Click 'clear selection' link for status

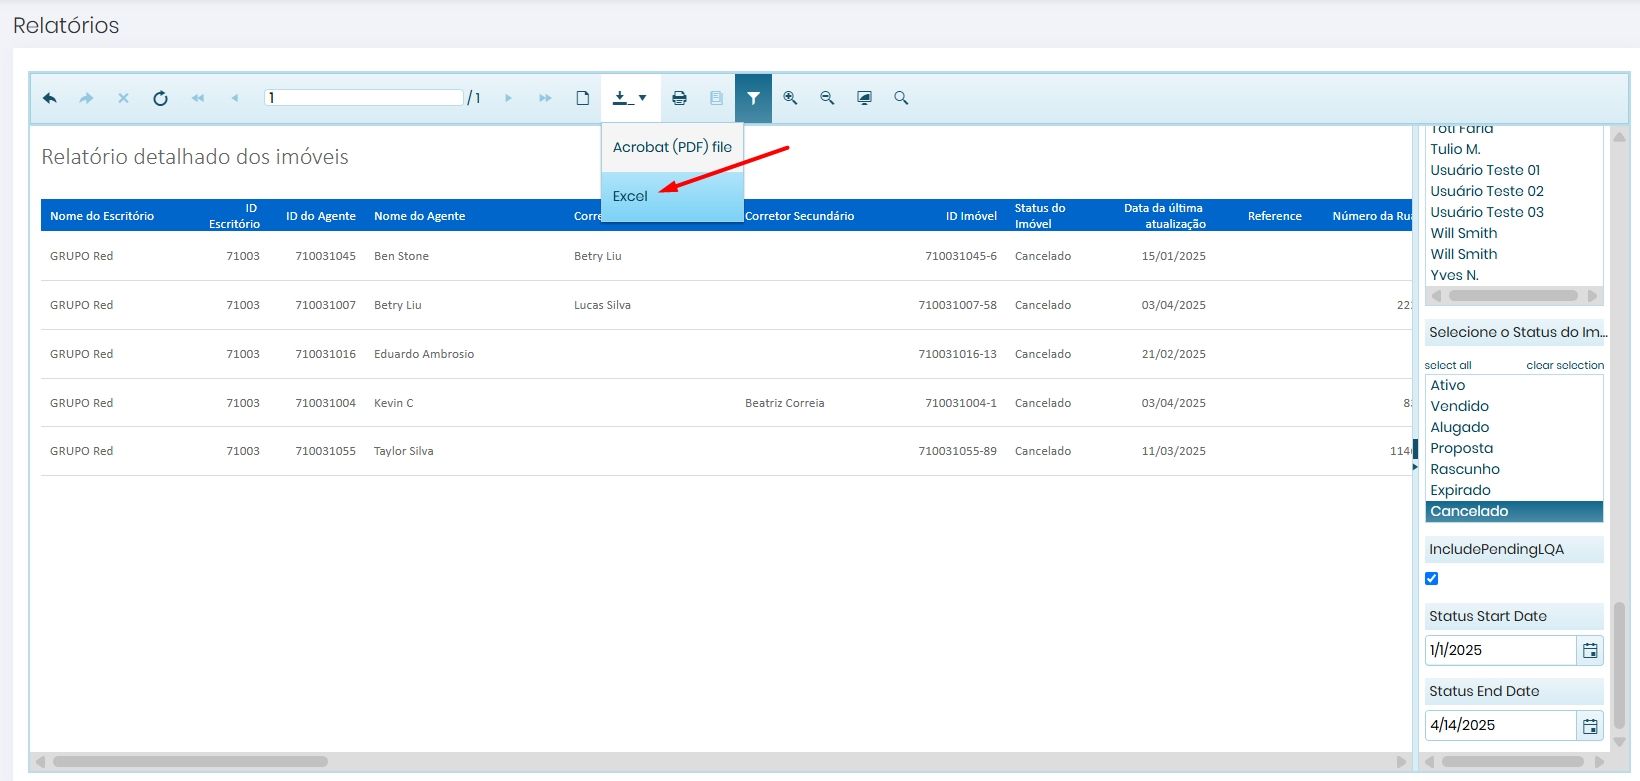pos(1565,365)
